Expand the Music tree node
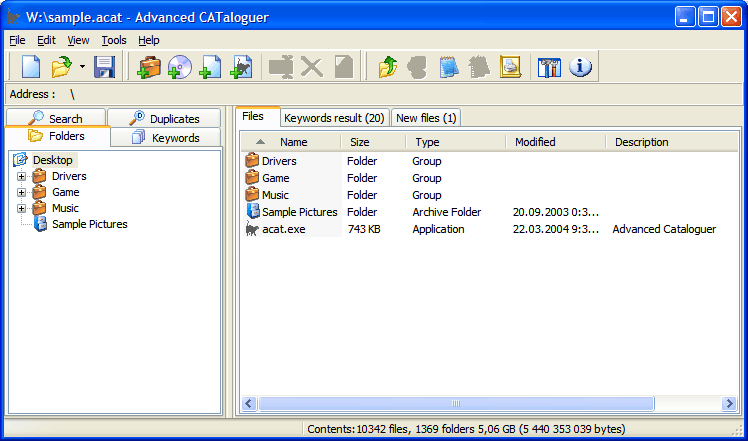748x441 pixels. (21, 208)
